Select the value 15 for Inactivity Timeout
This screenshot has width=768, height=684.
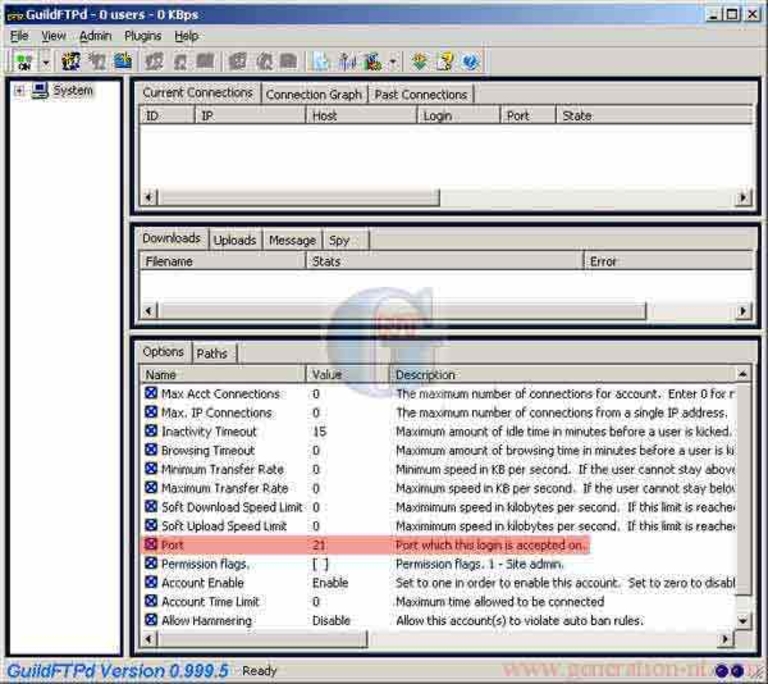pos(319,432)
